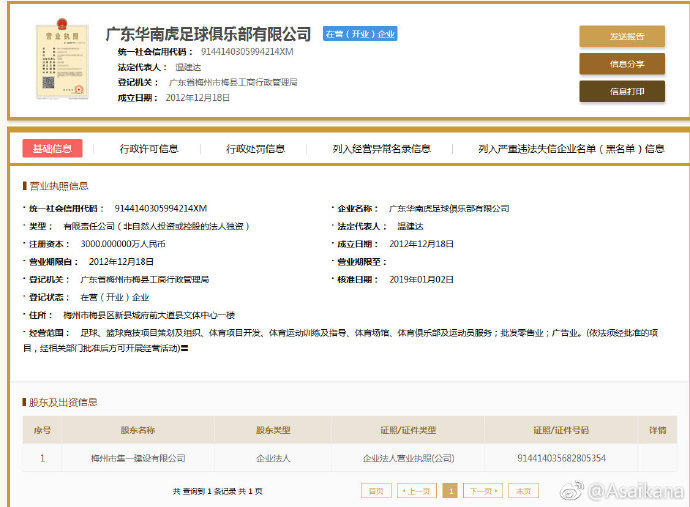Click the 发送报告 button

[x=622, y=36]
